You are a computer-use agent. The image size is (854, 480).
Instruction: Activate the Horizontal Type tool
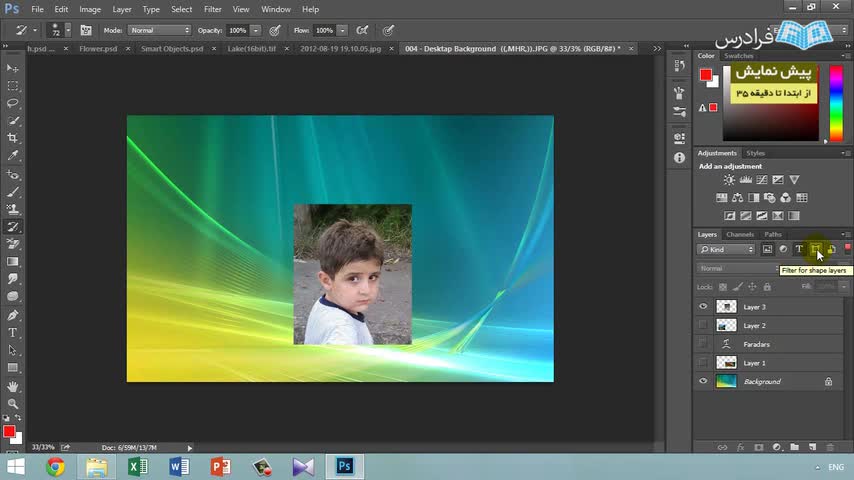tap(13, 332)
